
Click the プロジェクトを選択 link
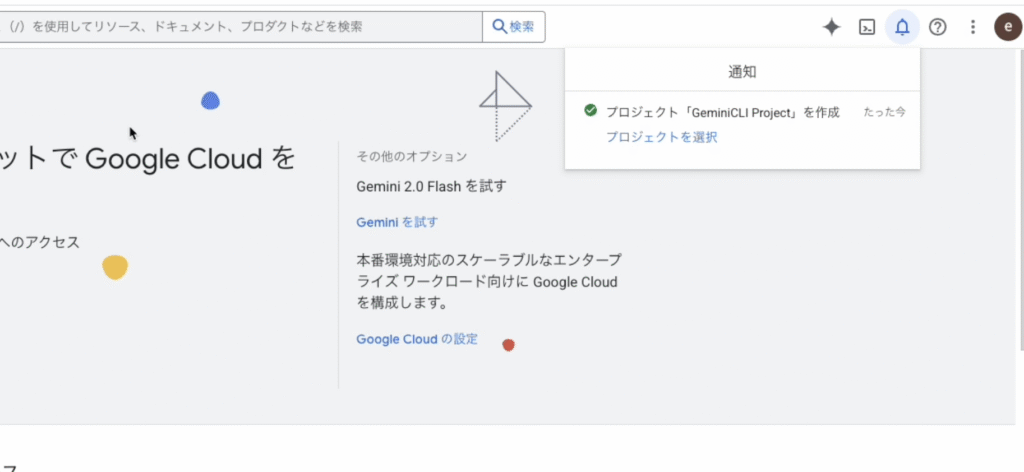point(662,137)
